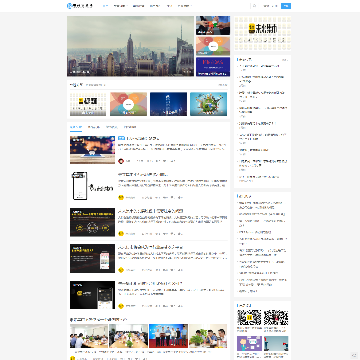Open the group standing before blue backdrop photo

pyautogui.click(x=168, y=336)
